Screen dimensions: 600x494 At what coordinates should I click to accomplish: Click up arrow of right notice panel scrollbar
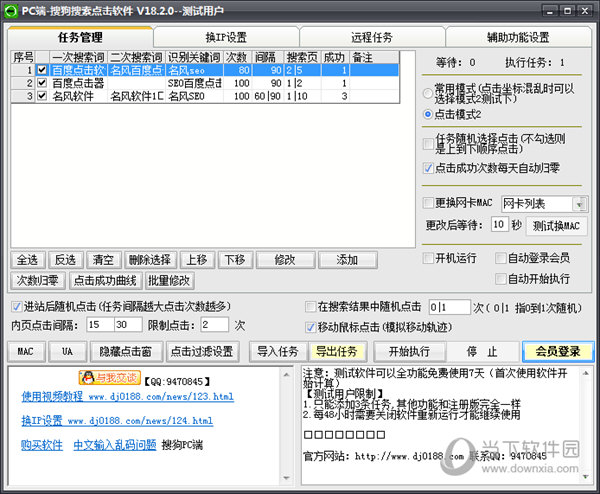[586, 373]
